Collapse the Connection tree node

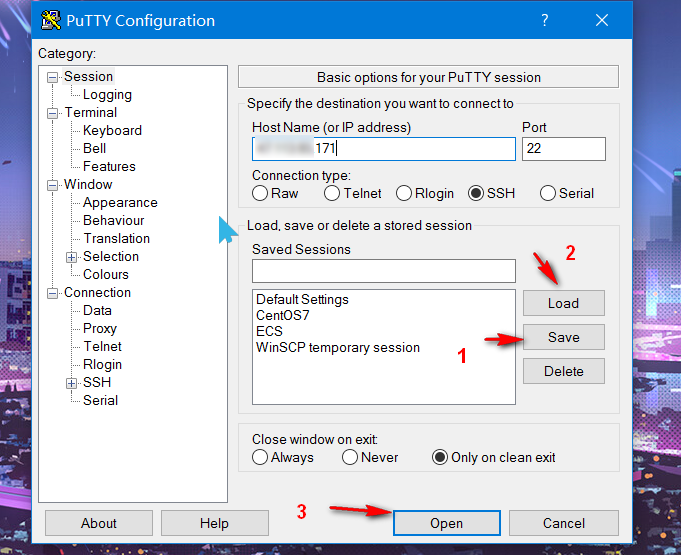click(52, 294)
